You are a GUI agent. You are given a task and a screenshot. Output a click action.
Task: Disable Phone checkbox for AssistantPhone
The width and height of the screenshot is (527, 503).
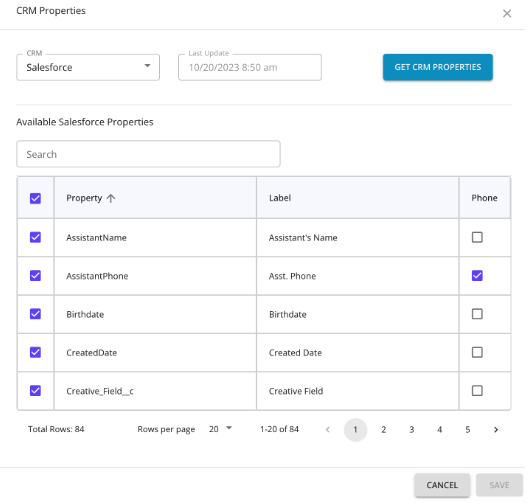pyautogui.click(x=477, y=276)
